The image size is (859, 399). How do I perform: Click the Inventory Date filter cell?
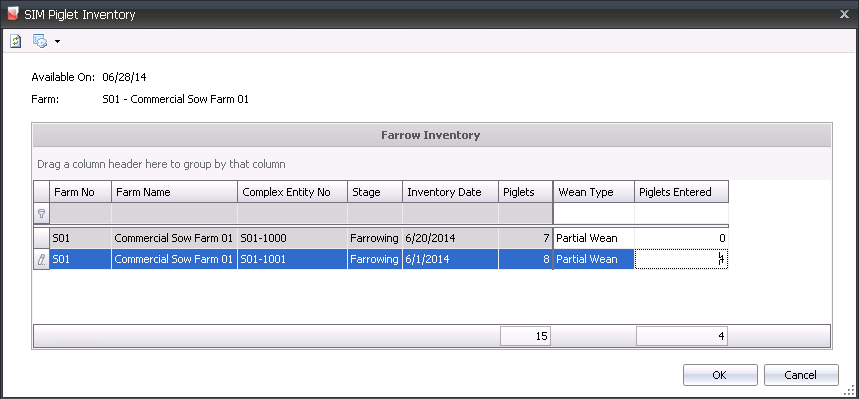pos(450,214)
